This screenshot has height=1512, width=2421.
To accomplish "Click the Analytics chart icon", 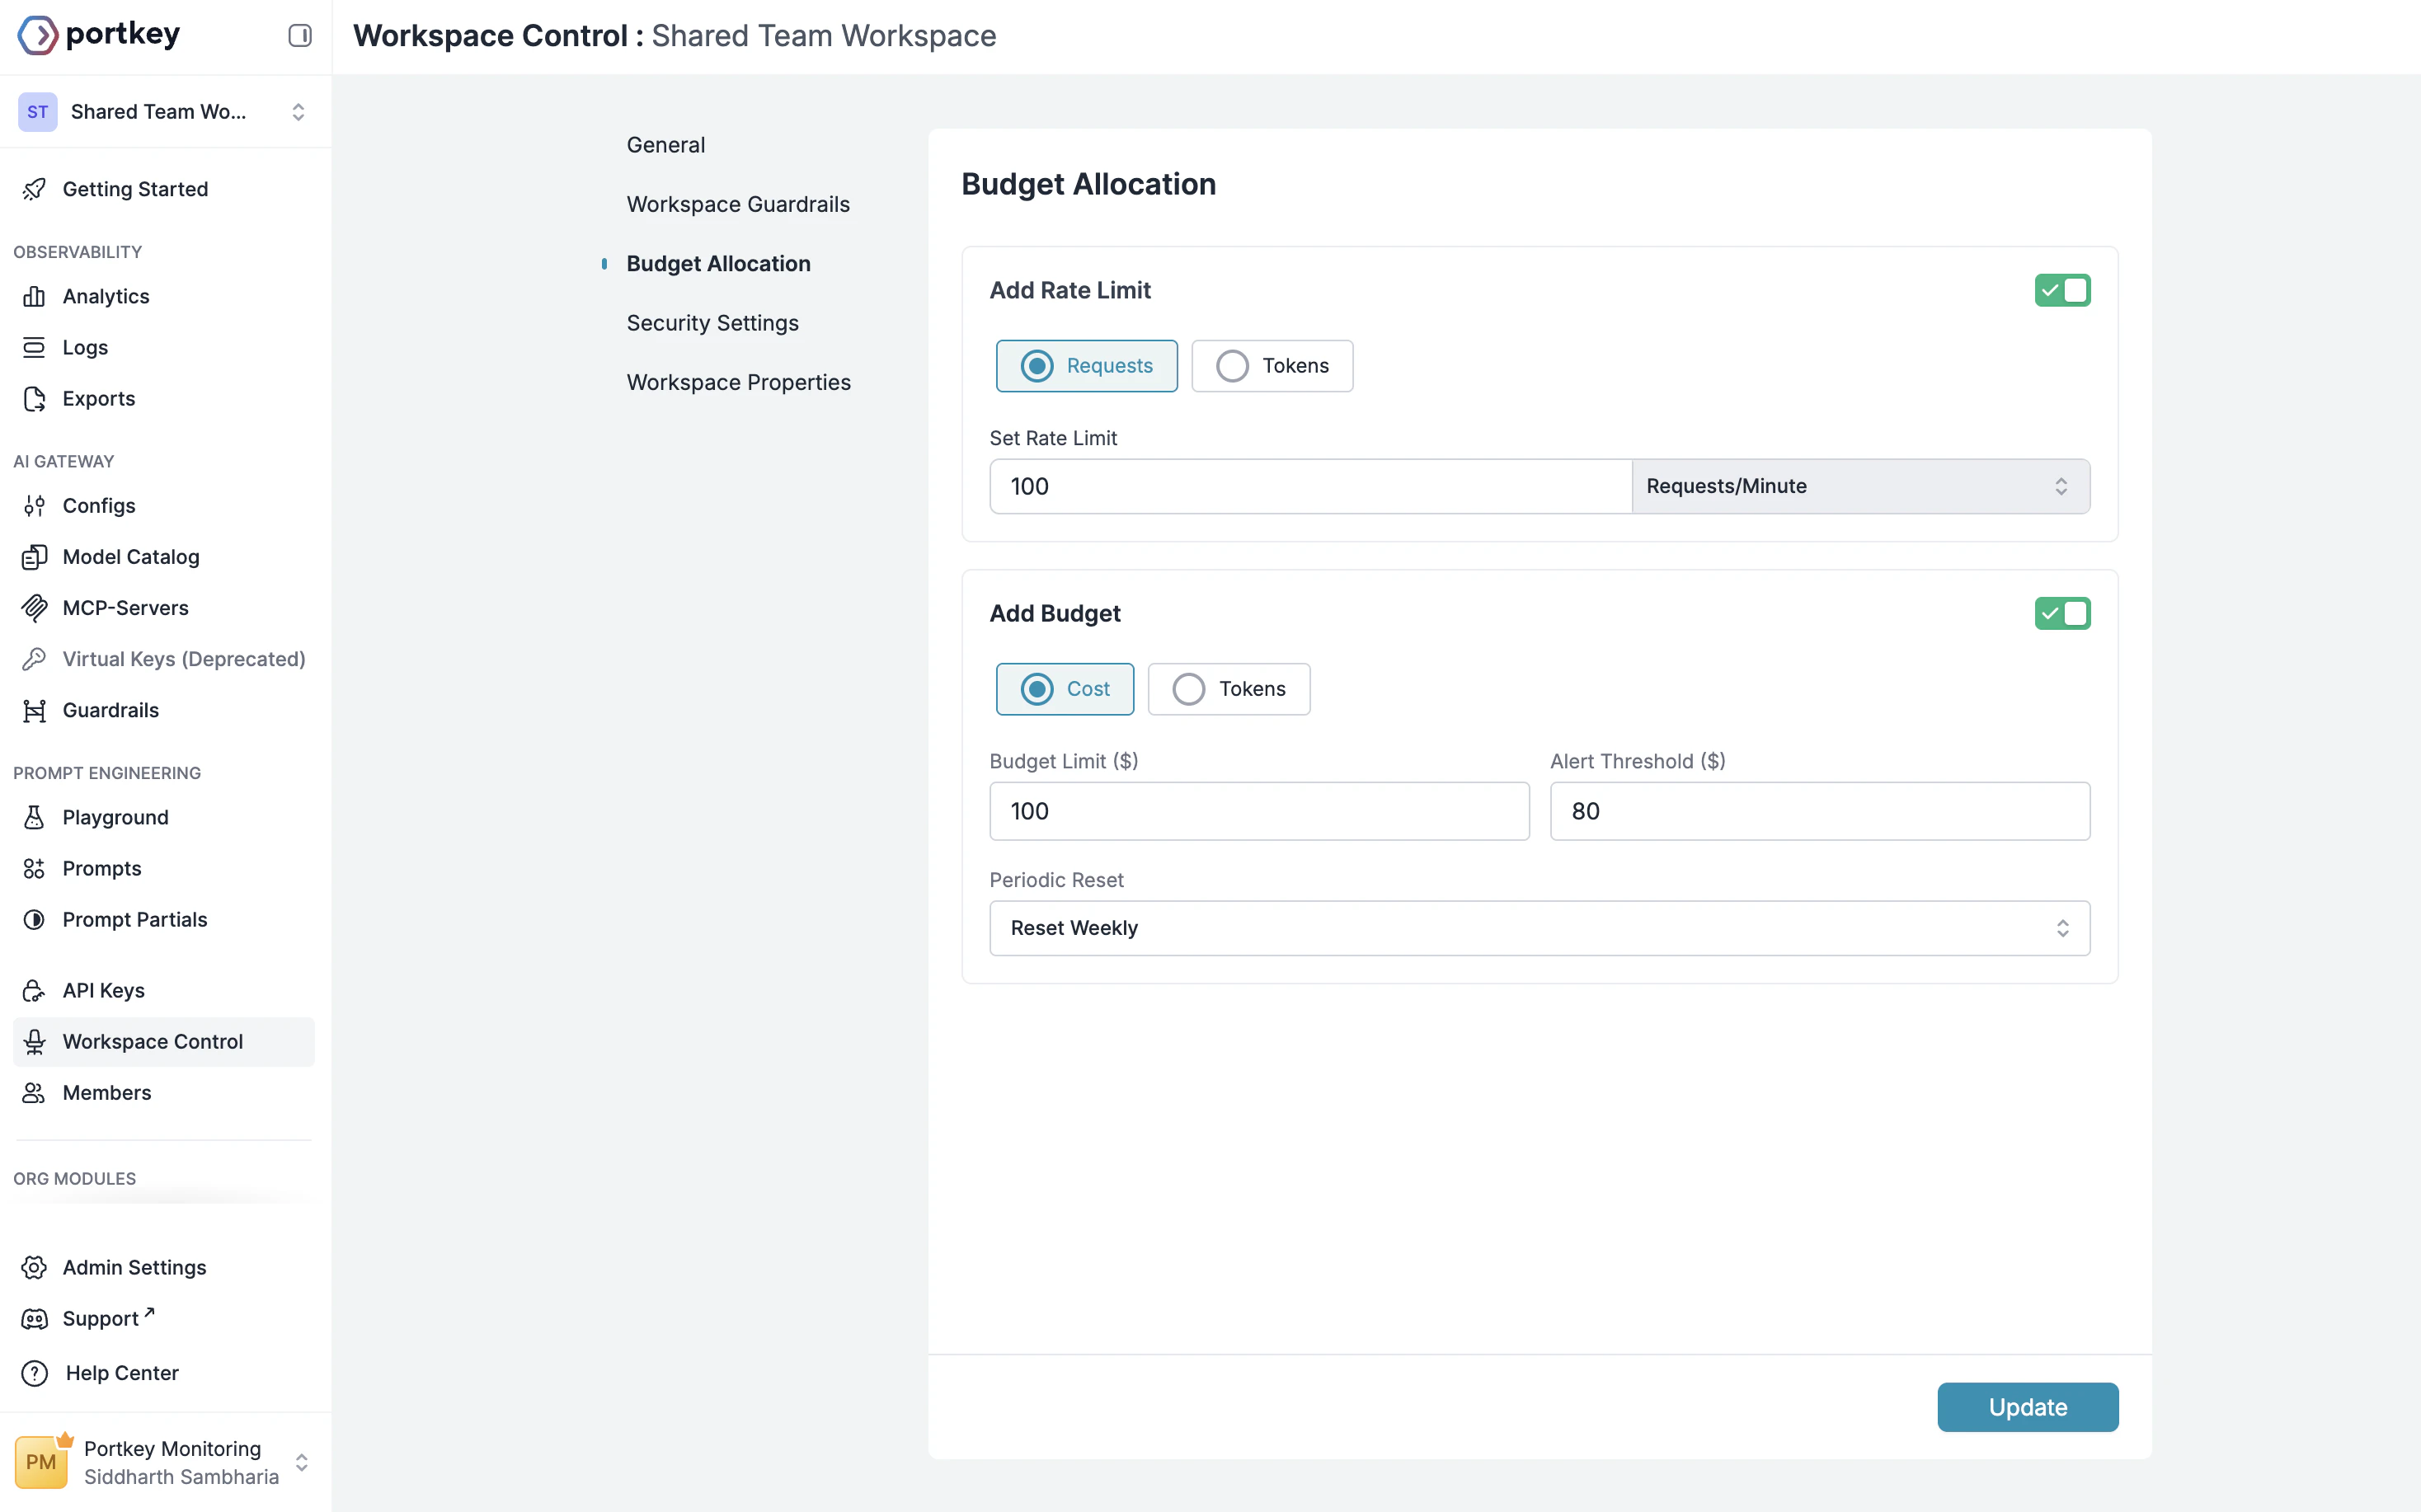I will point(34,296).
